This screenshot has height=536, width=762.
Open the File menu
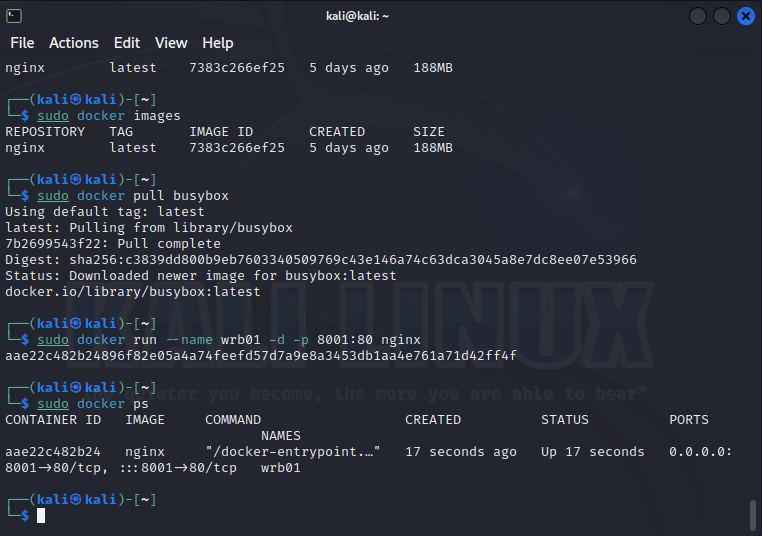click(22, 43)
